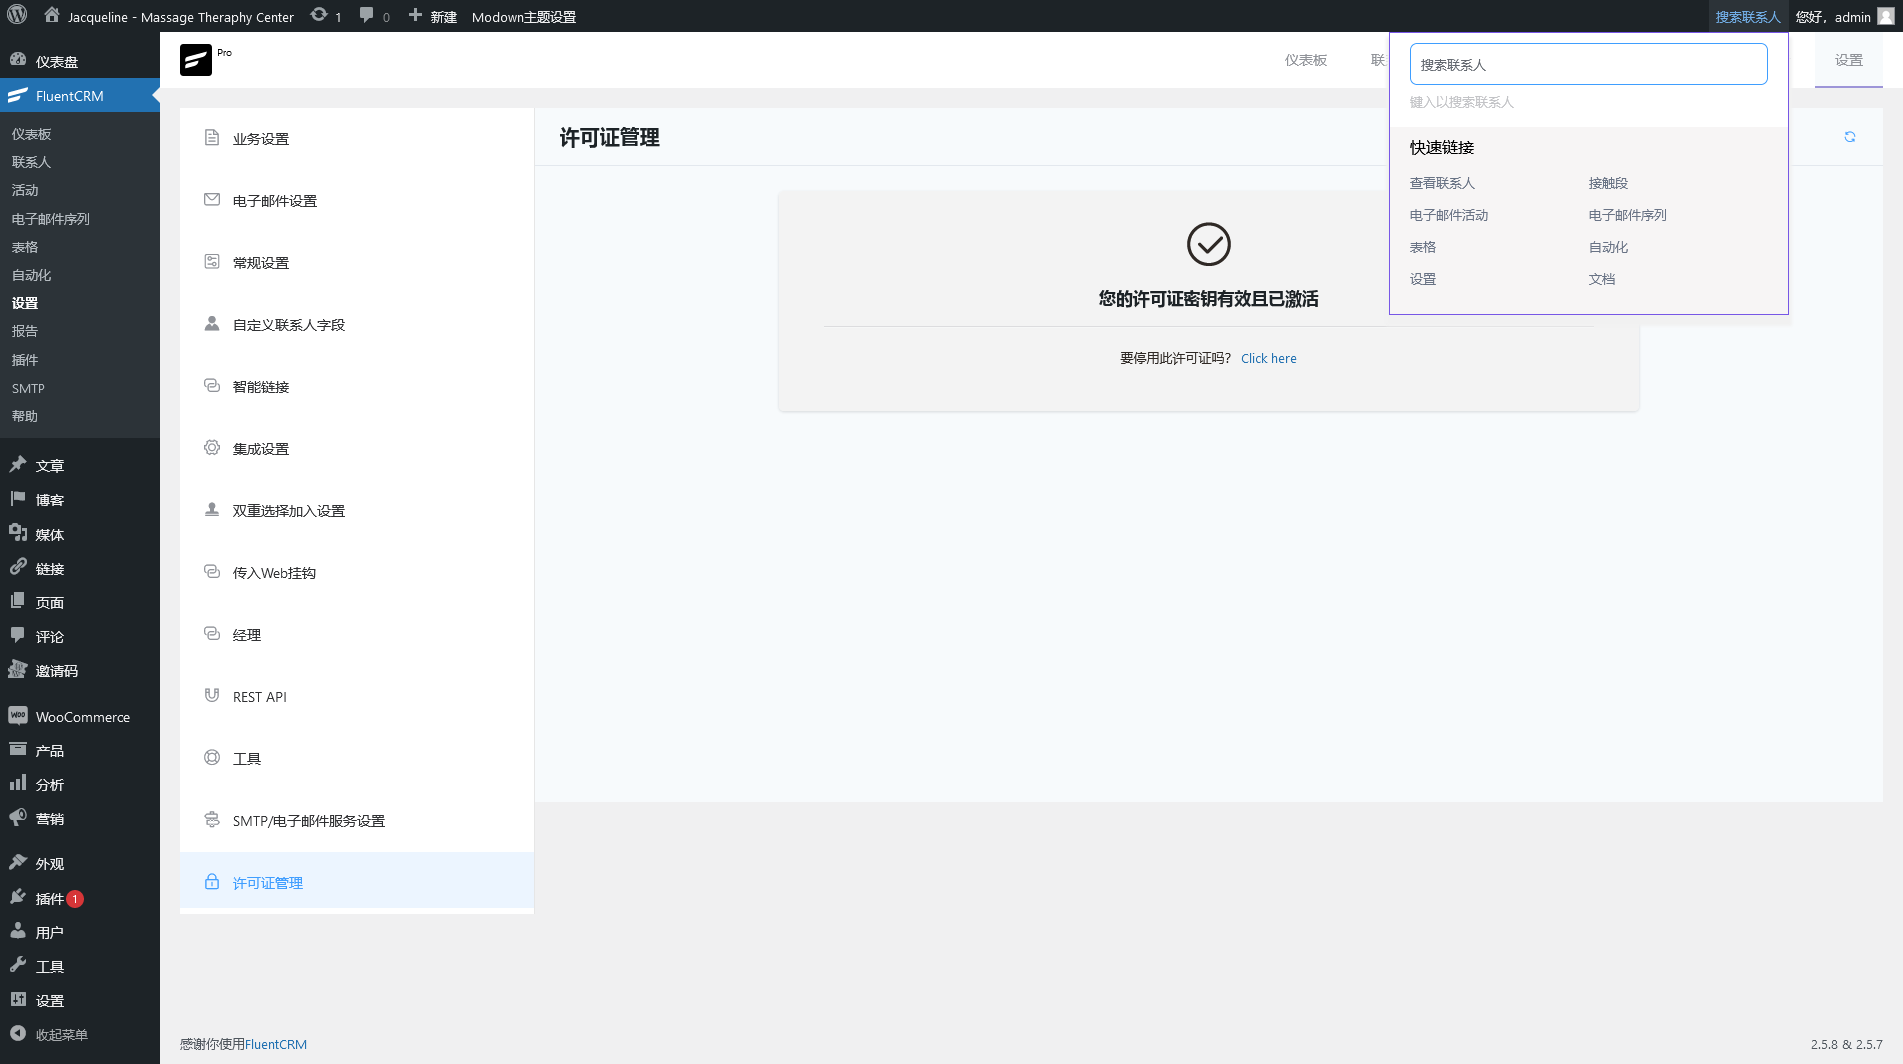The image size is (1903, 1064).
Task: Open 帮助 in FluentCRM submenu
Action: [x=25, y=416]
